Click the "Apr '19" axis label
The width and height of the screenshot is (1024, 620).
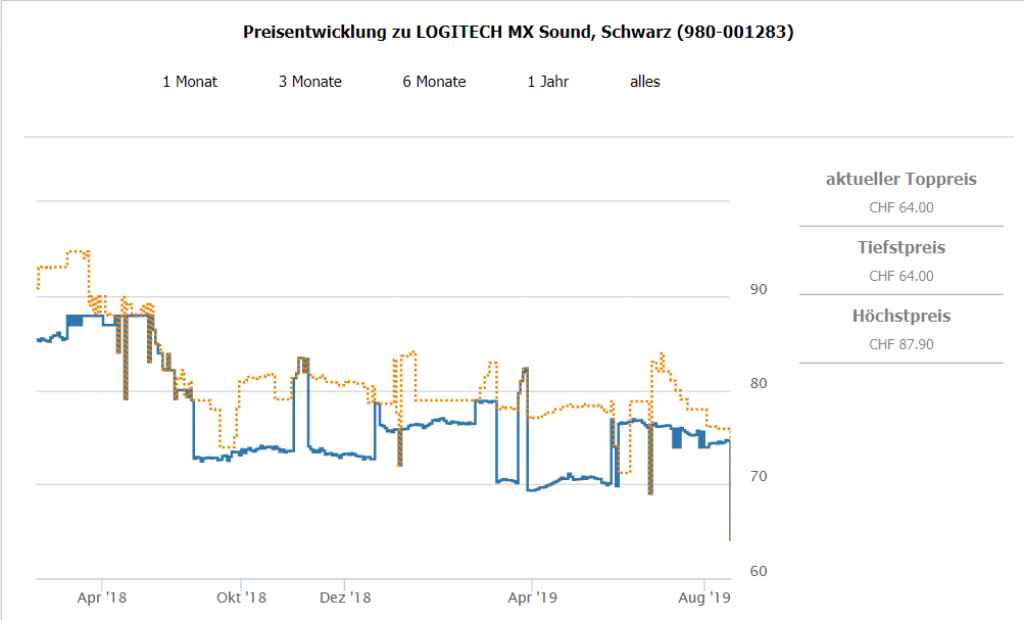[531, 598]
